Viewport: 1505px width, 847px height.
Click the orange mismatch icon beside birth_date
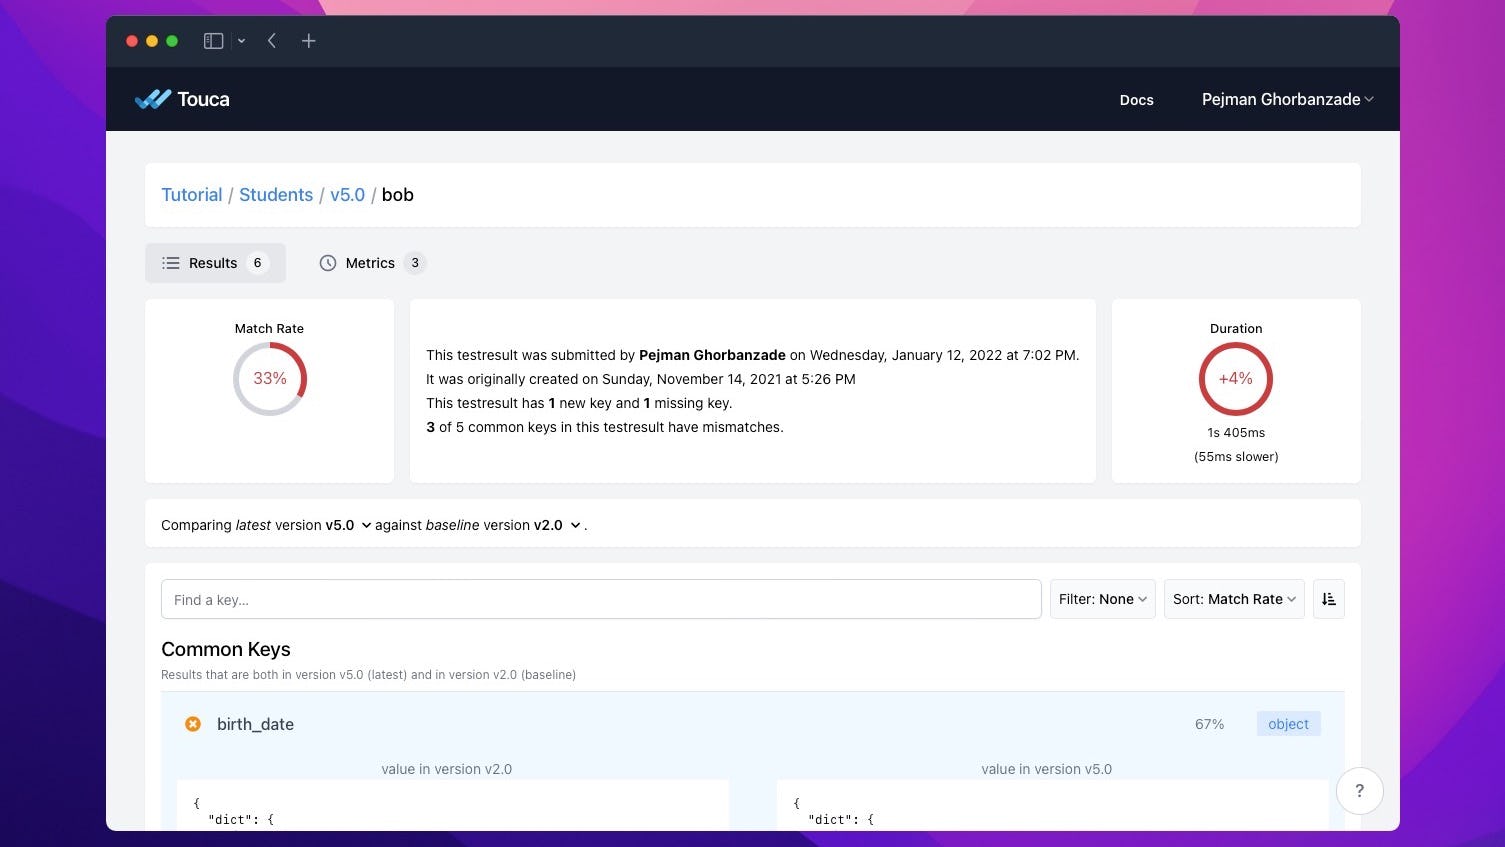(193, 724)
